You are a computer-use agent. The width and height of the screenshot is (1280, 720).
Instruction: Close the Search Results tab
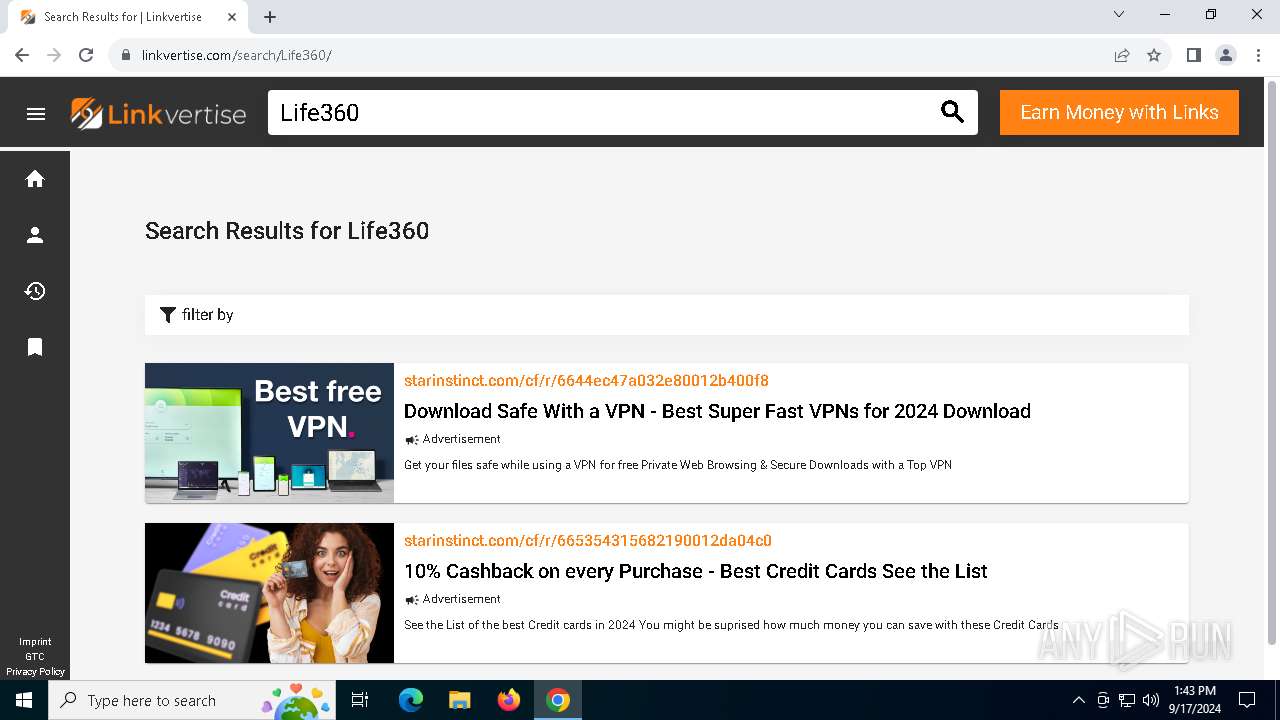coord(232,17)
